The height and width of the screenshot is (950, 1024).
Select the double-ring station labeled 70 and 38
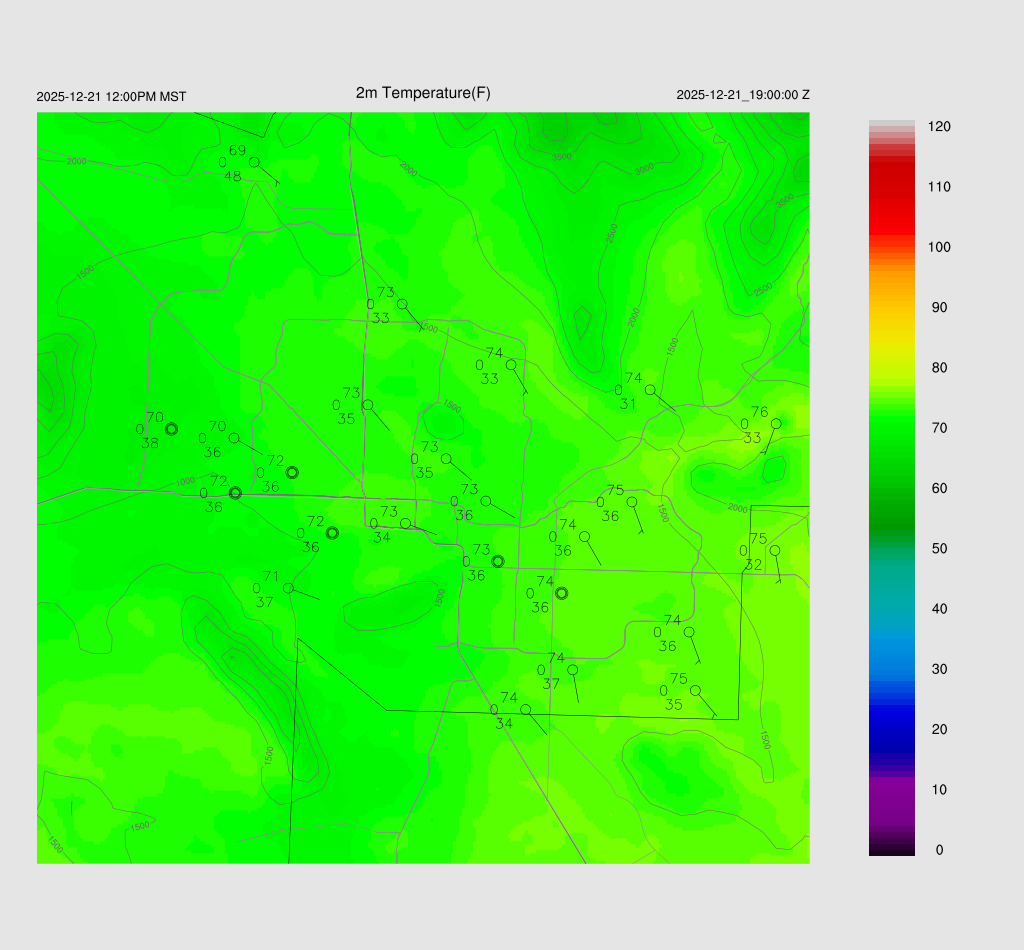pos(171,429)
